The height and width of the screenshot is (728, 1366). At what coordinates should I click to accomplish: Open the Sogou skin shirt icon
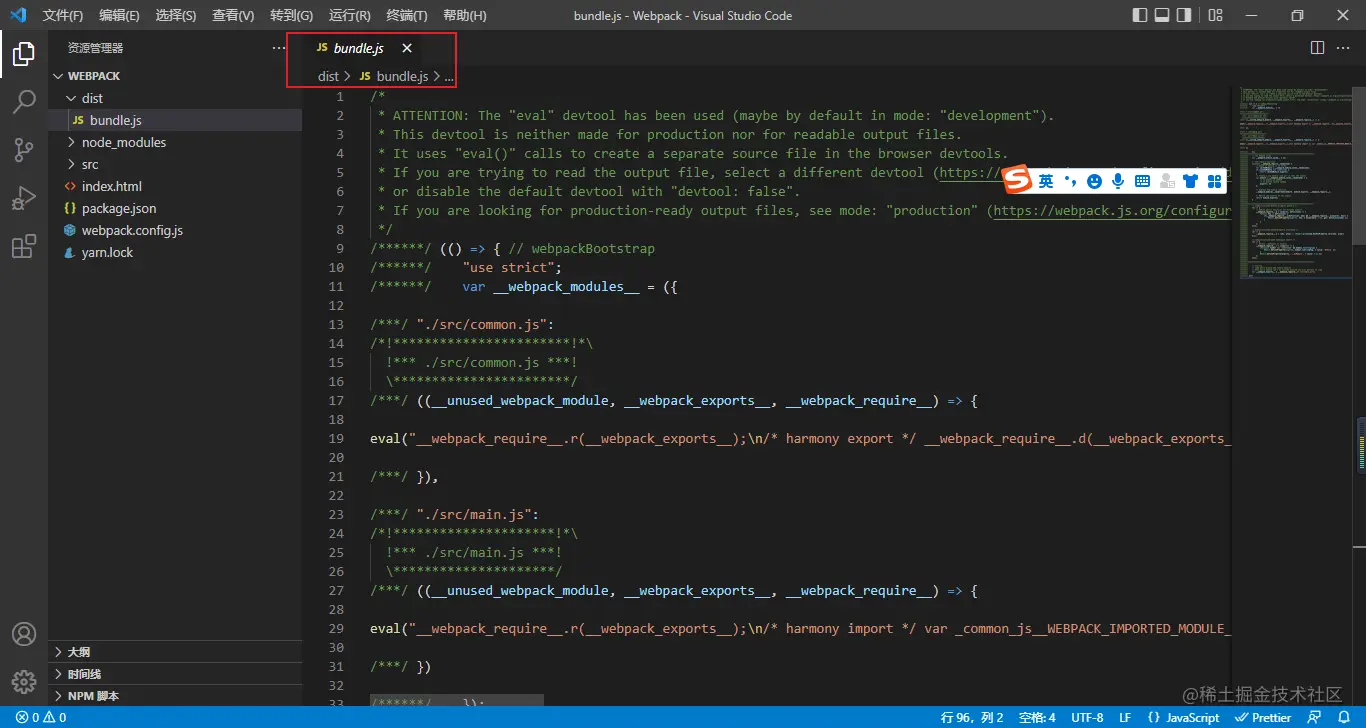tap(1190, 181)
